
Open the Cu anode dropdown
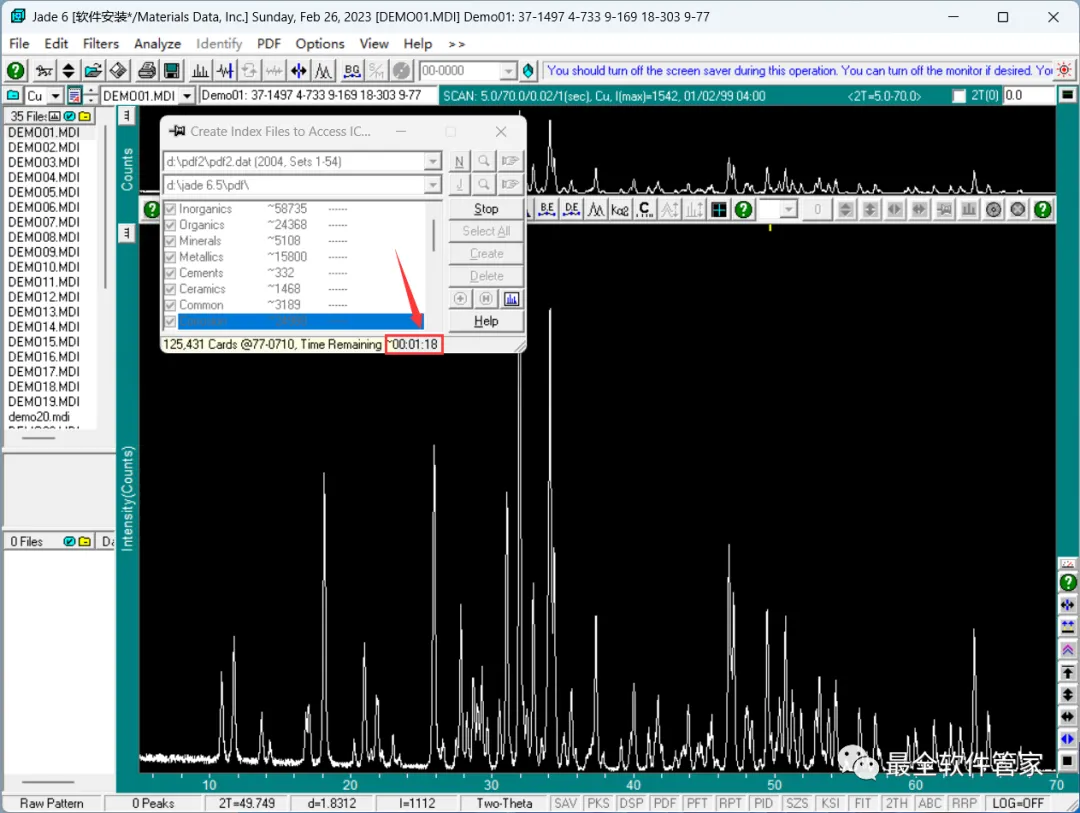pyautogui.click(x=56, y=96)
